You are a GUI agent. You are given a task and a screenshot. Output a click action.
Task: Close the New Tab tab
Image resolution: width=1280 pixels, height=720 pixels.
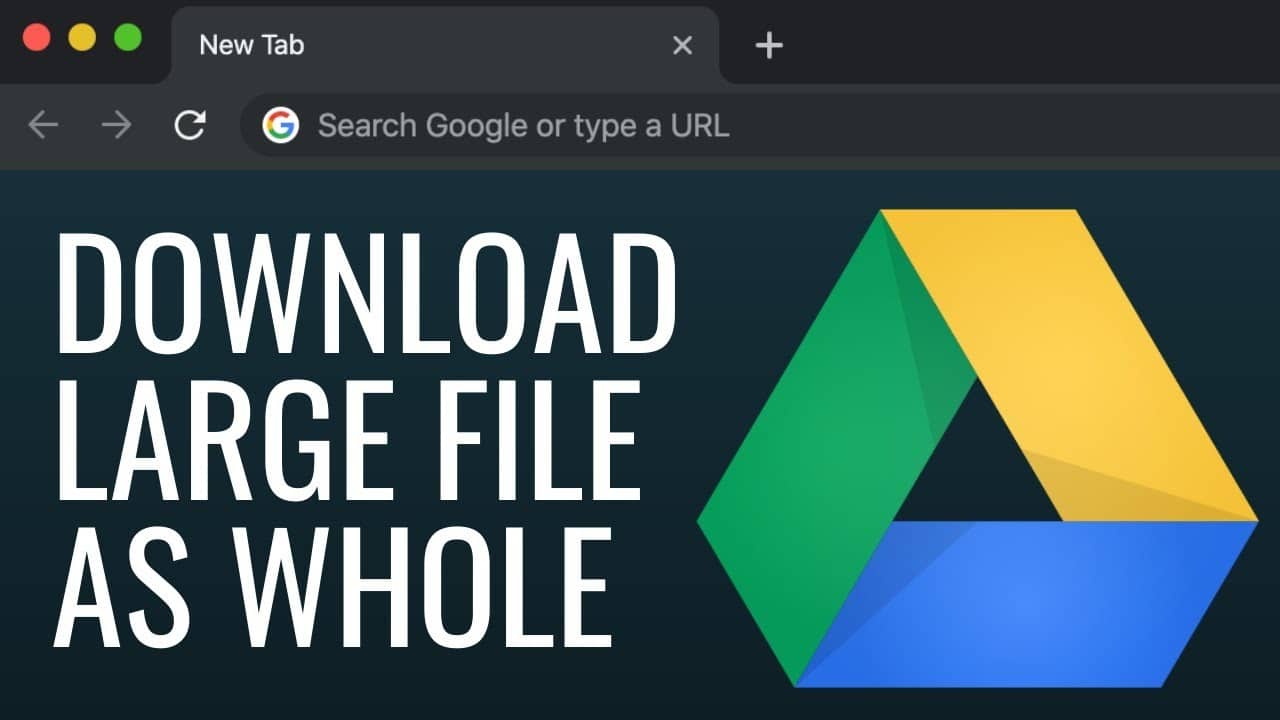click(682, 45)
